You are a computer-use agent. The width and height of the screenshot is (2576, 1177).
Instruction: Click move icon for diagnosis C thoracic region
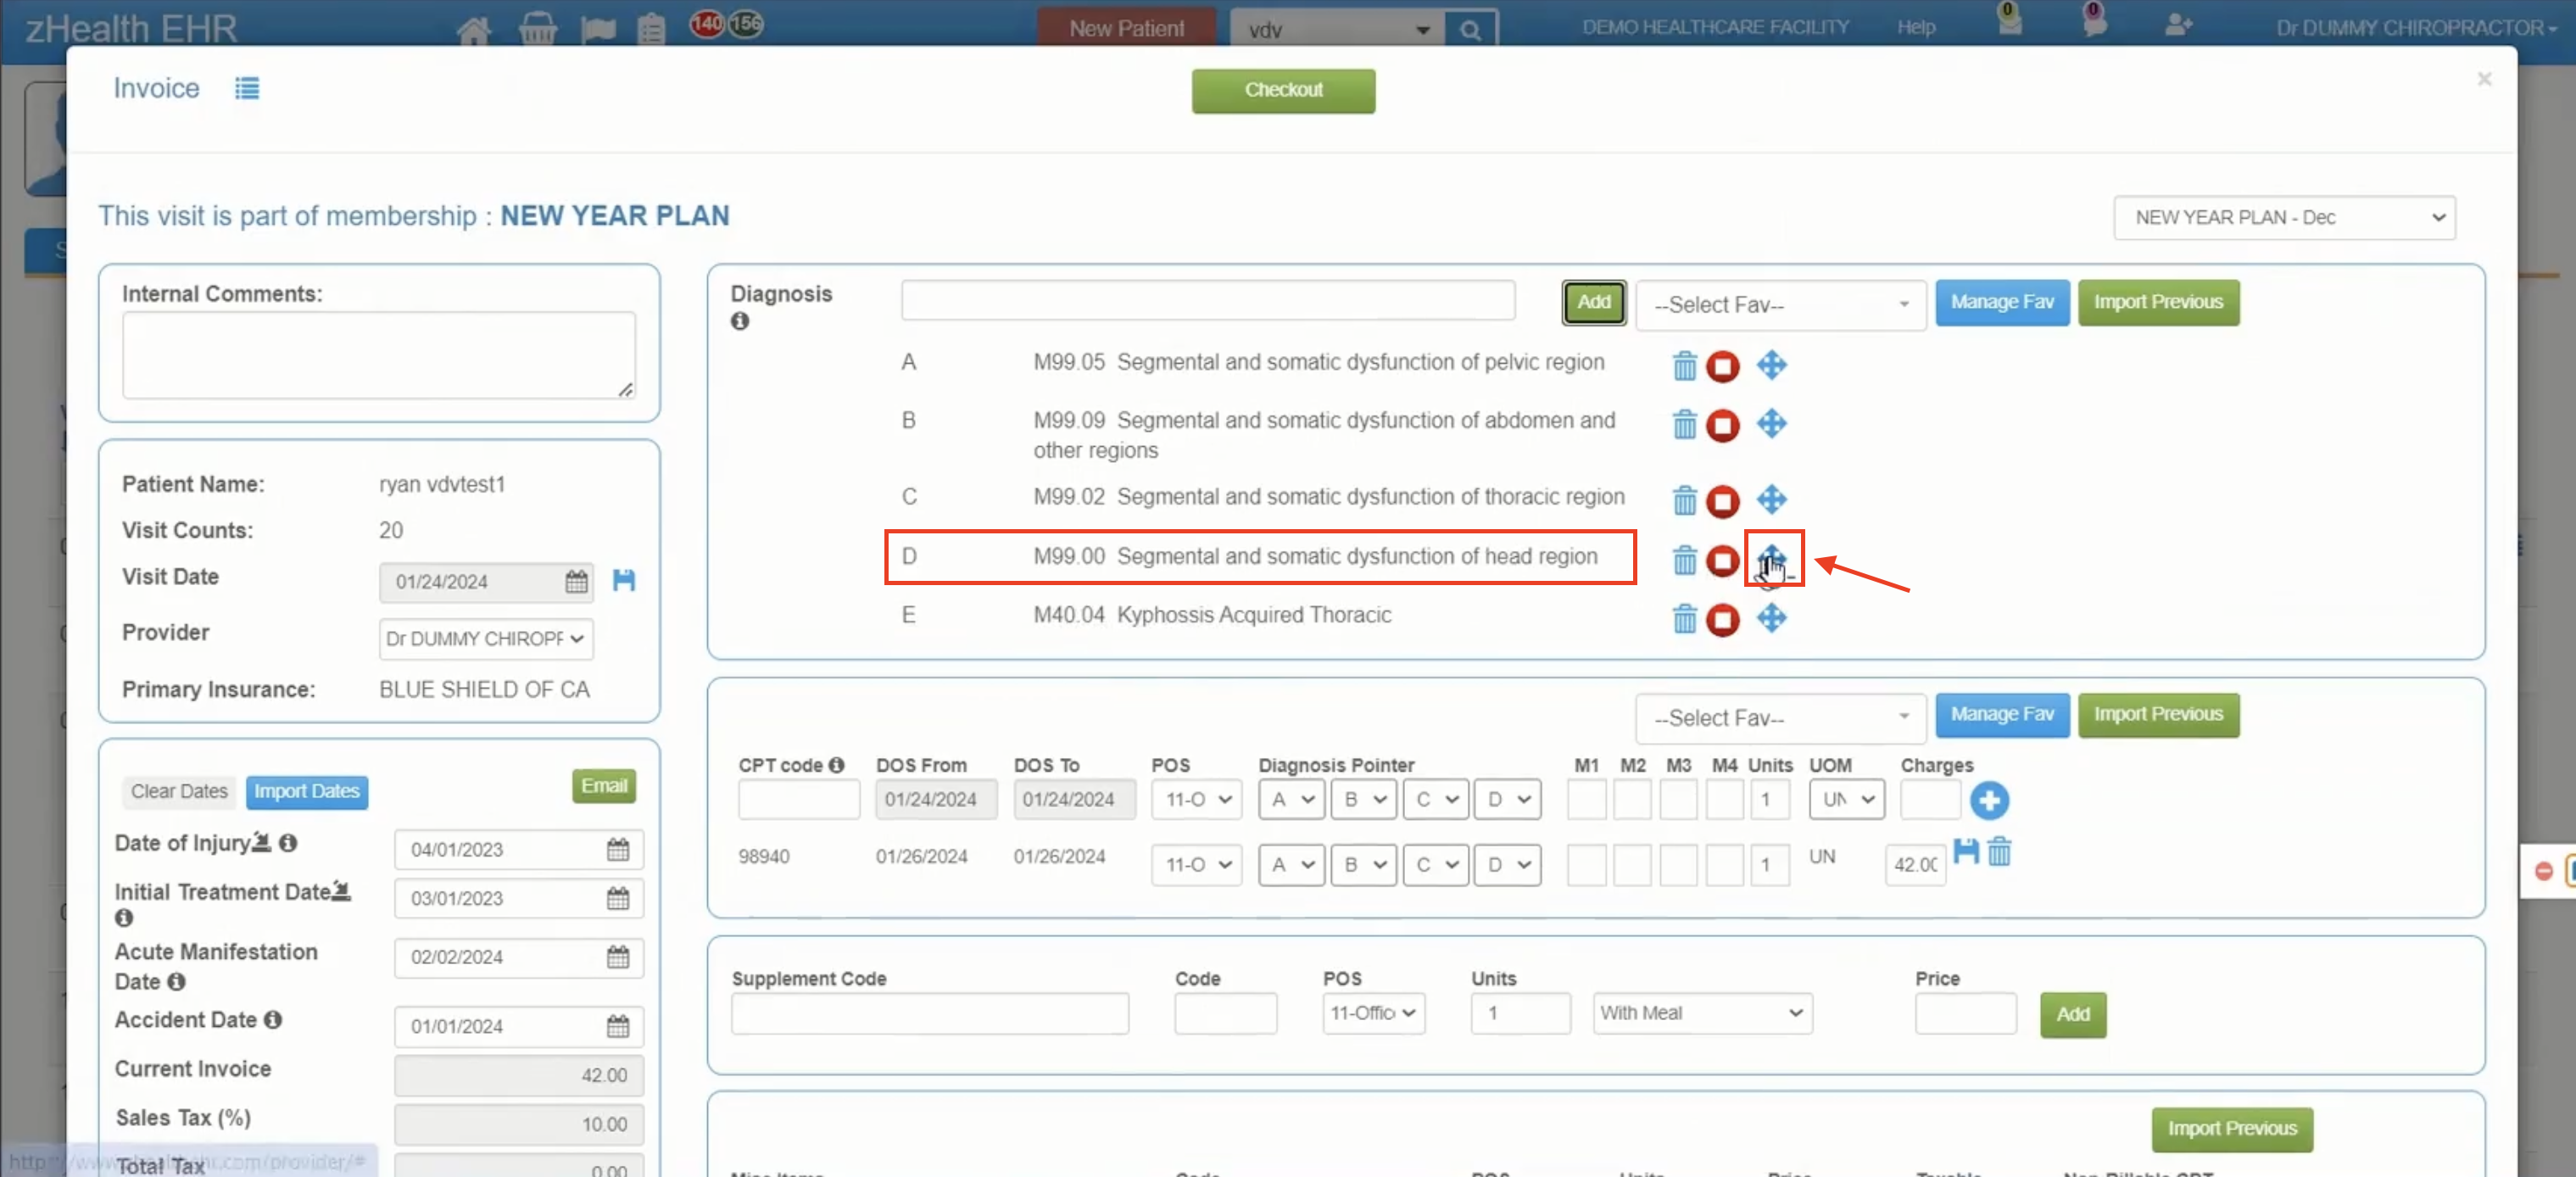click(x=1771, y=499)
